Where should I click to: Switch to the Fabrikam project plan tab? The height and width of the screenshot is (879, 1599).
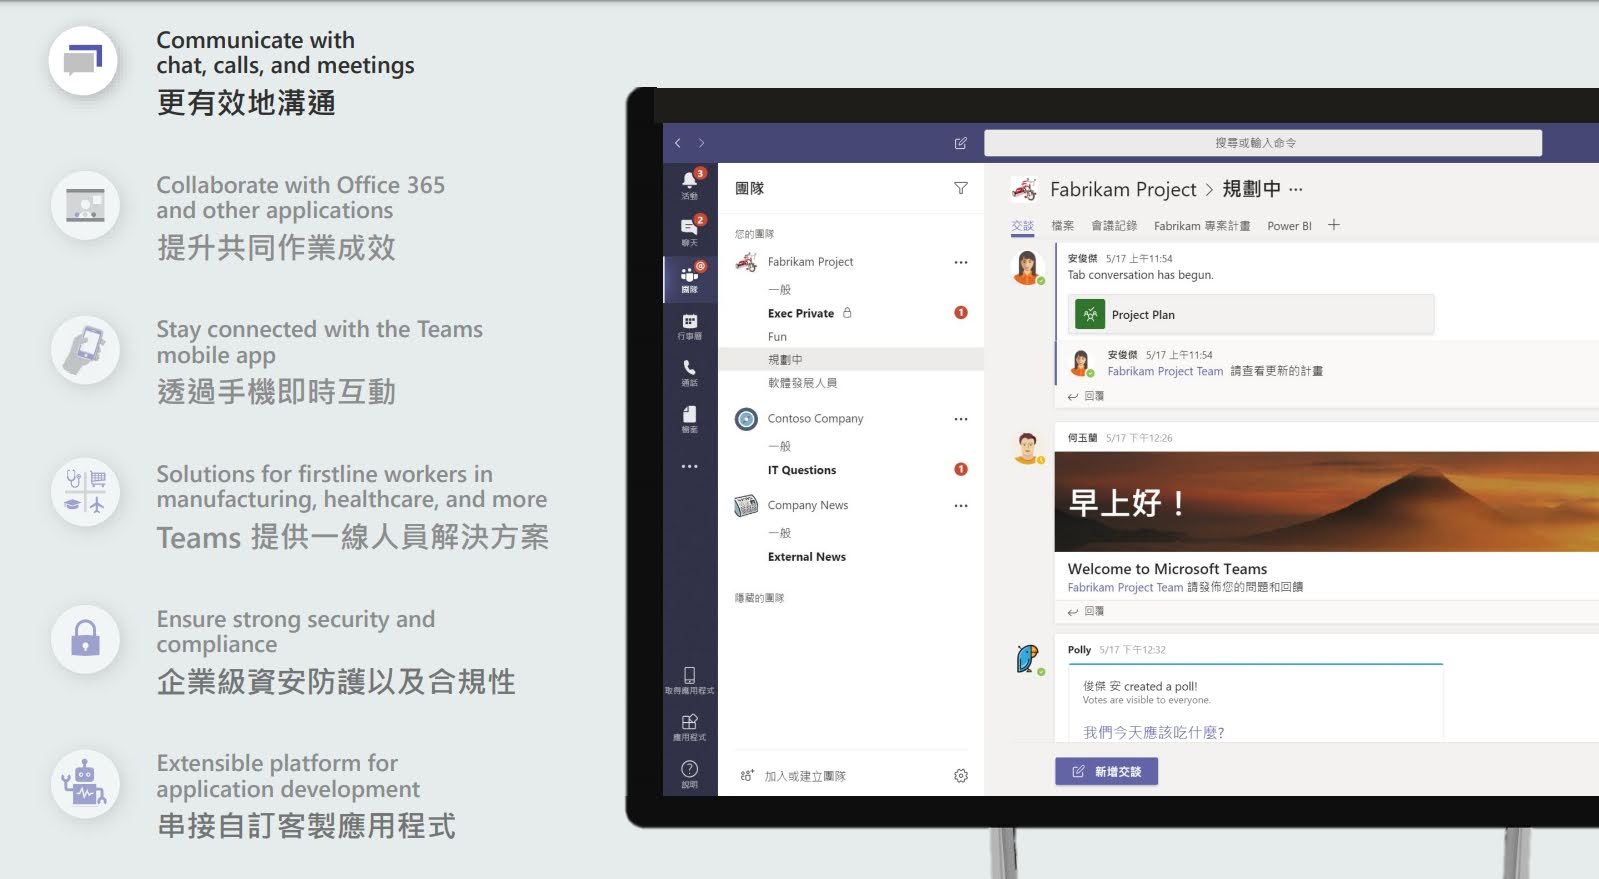tap(1202, 226)
